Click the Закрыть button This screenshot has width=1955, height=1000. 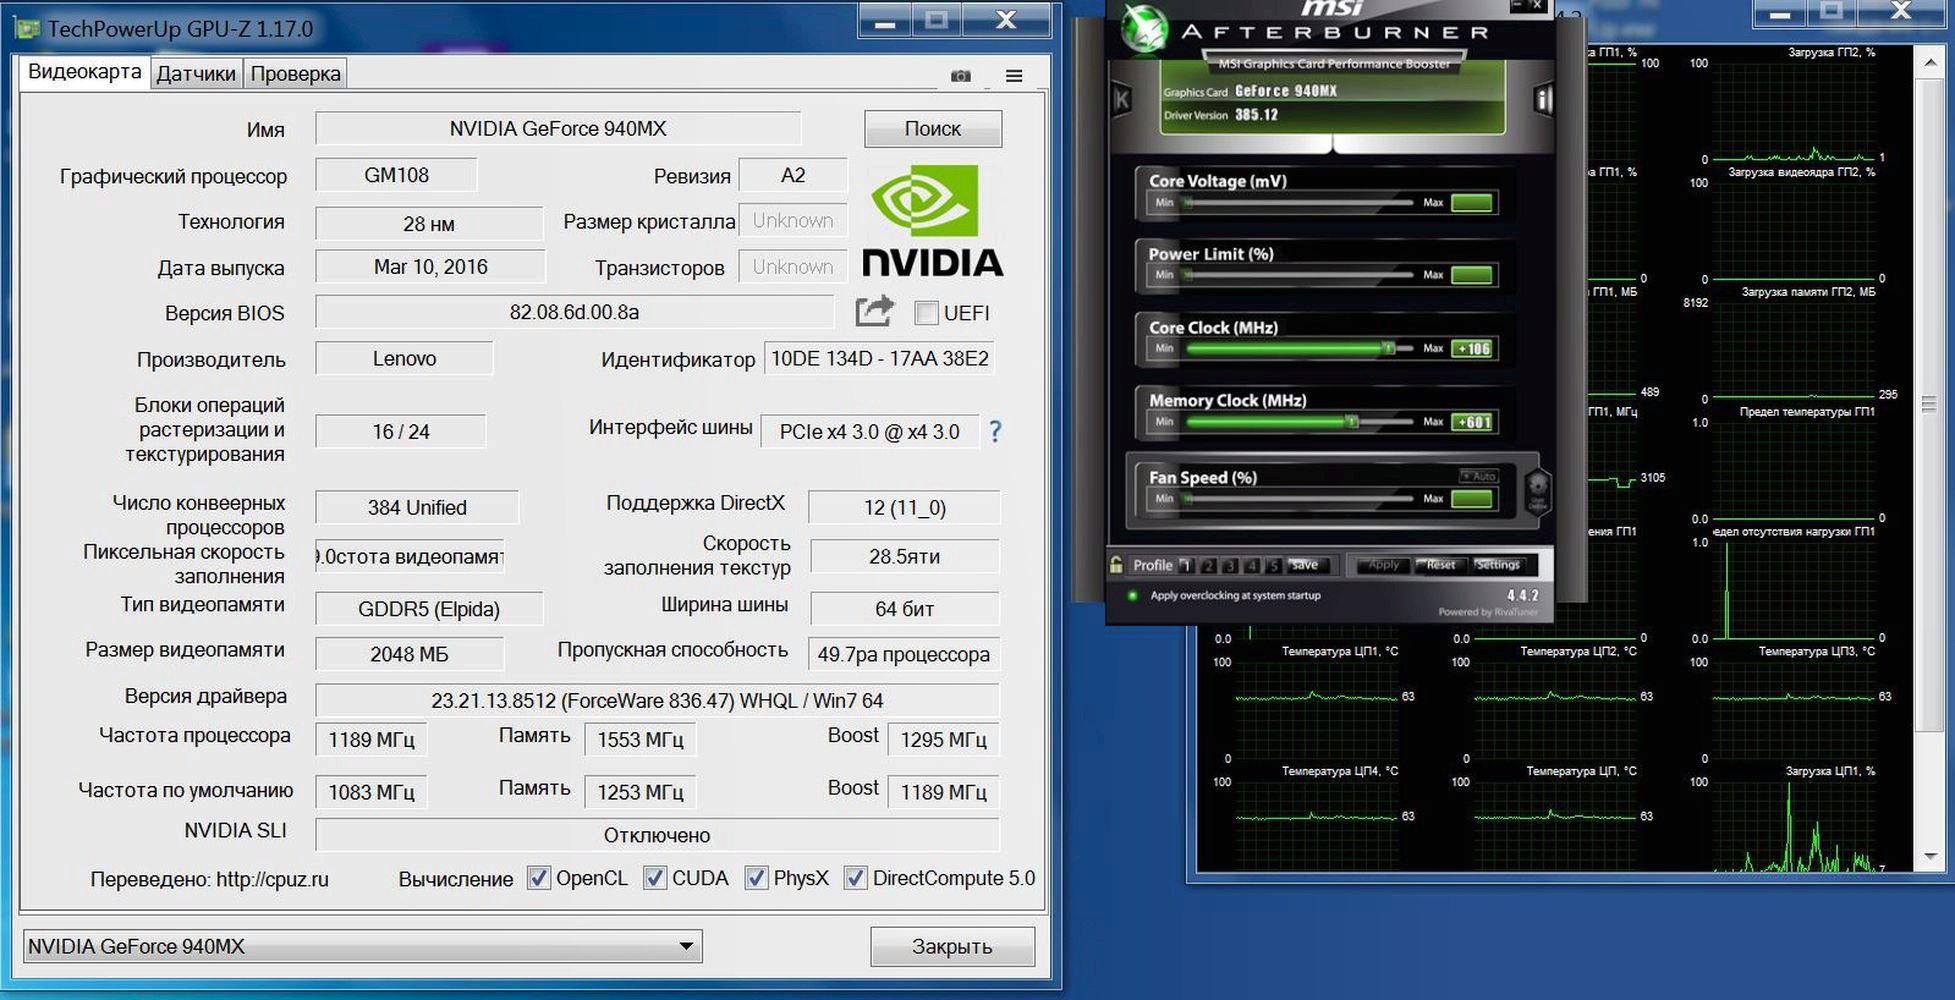952,946
